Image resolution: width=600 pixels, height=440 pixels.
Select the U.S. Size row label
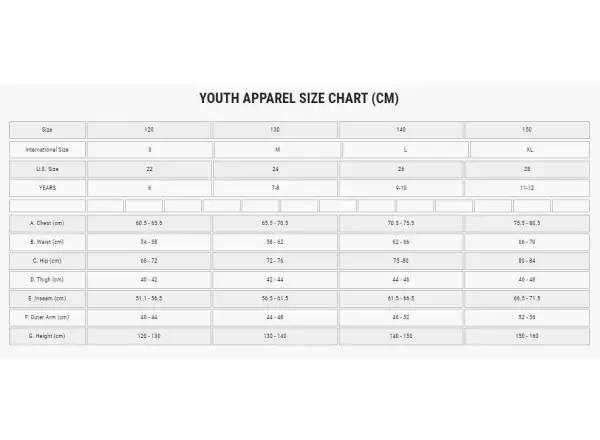click(x=47, y=169)
